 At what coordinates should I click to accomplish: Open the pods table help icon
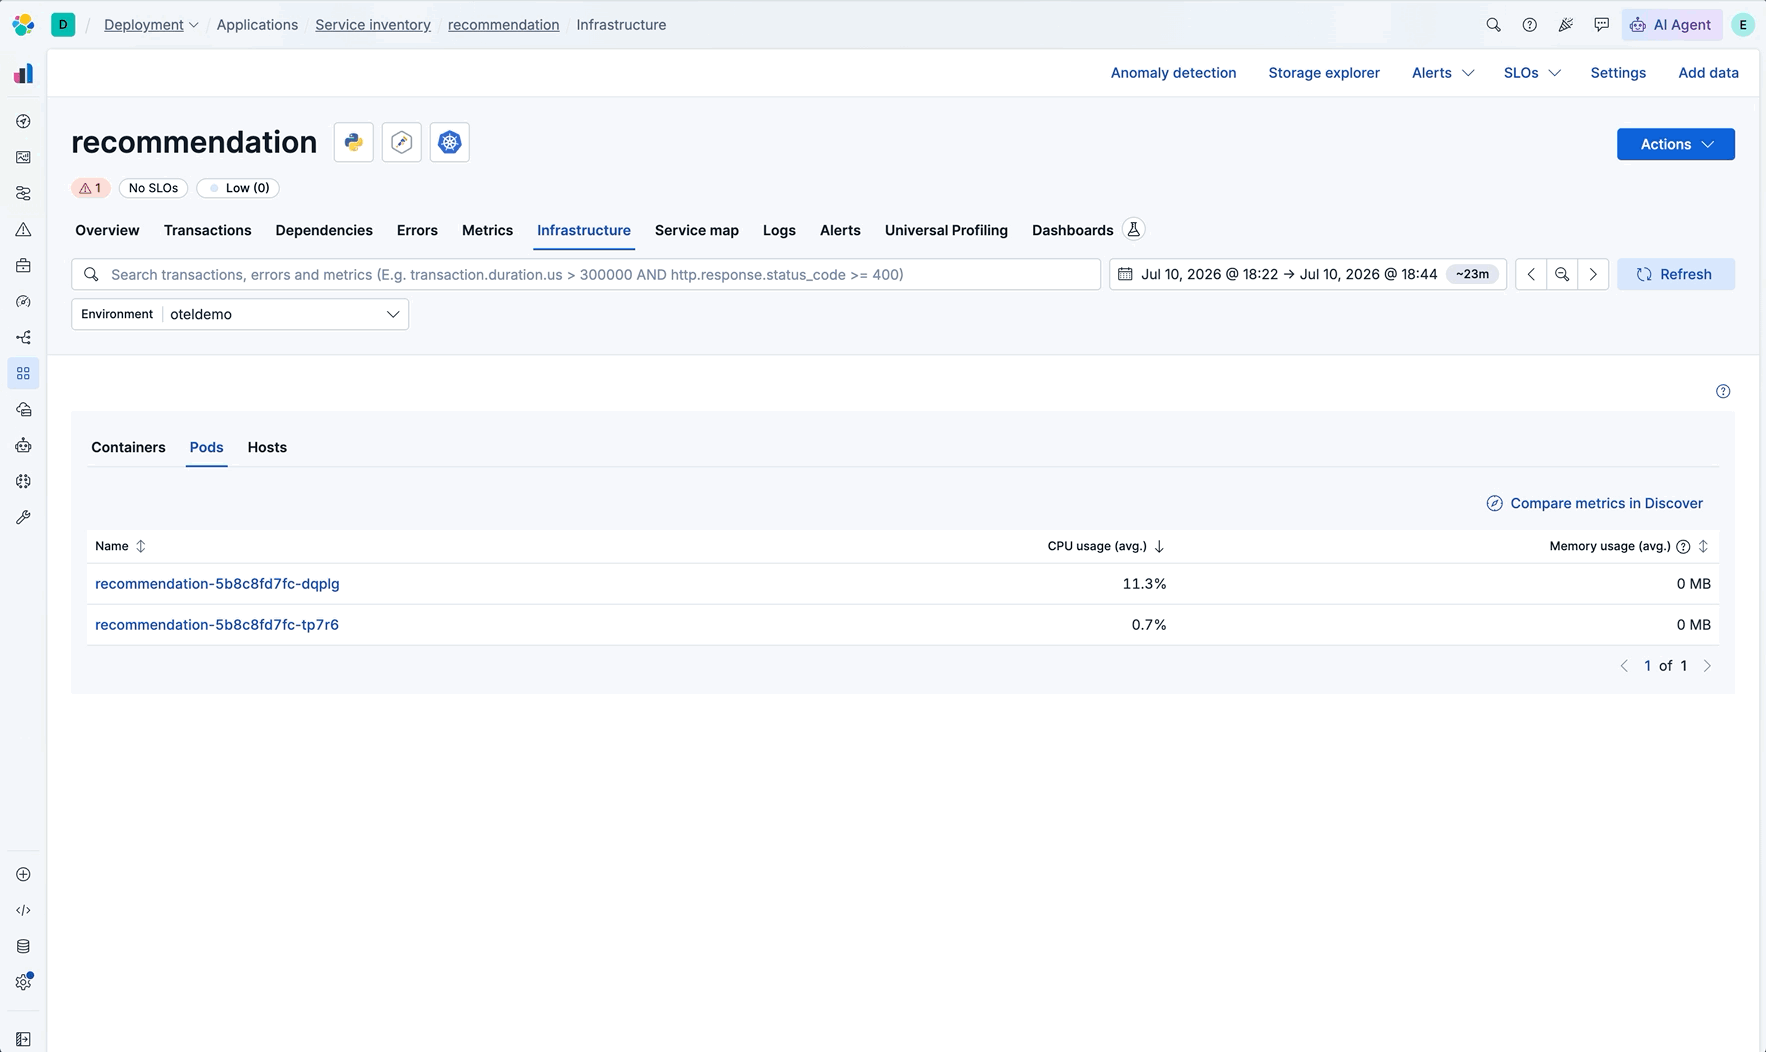tap(1722, 391)
